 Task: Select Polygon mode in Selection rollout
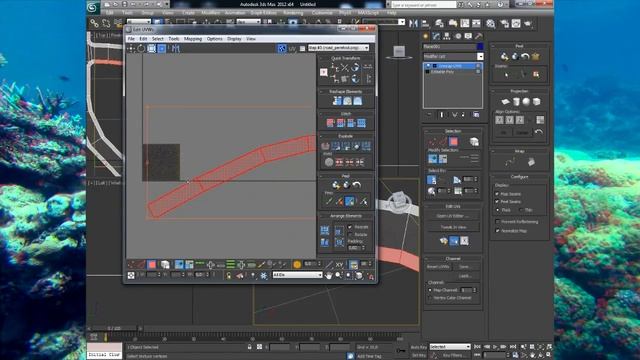click(453, 142)
